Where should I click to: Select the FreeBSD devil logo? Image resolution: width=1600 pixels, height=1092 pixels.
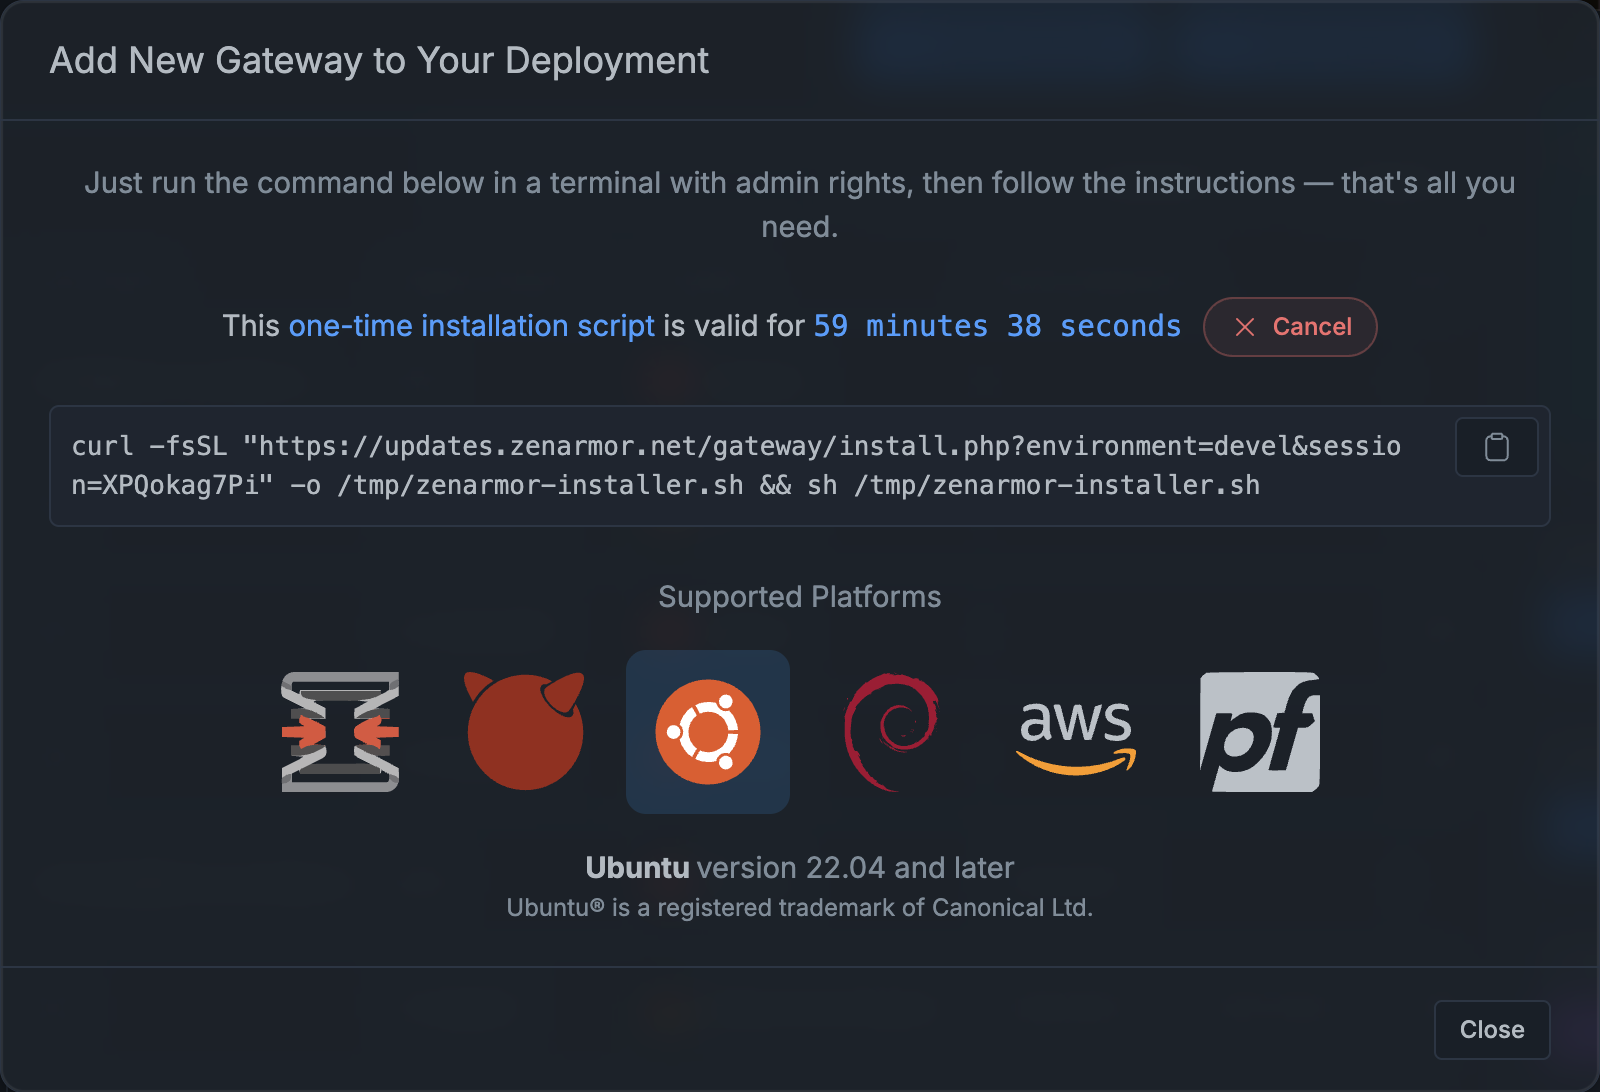point(525,732)
